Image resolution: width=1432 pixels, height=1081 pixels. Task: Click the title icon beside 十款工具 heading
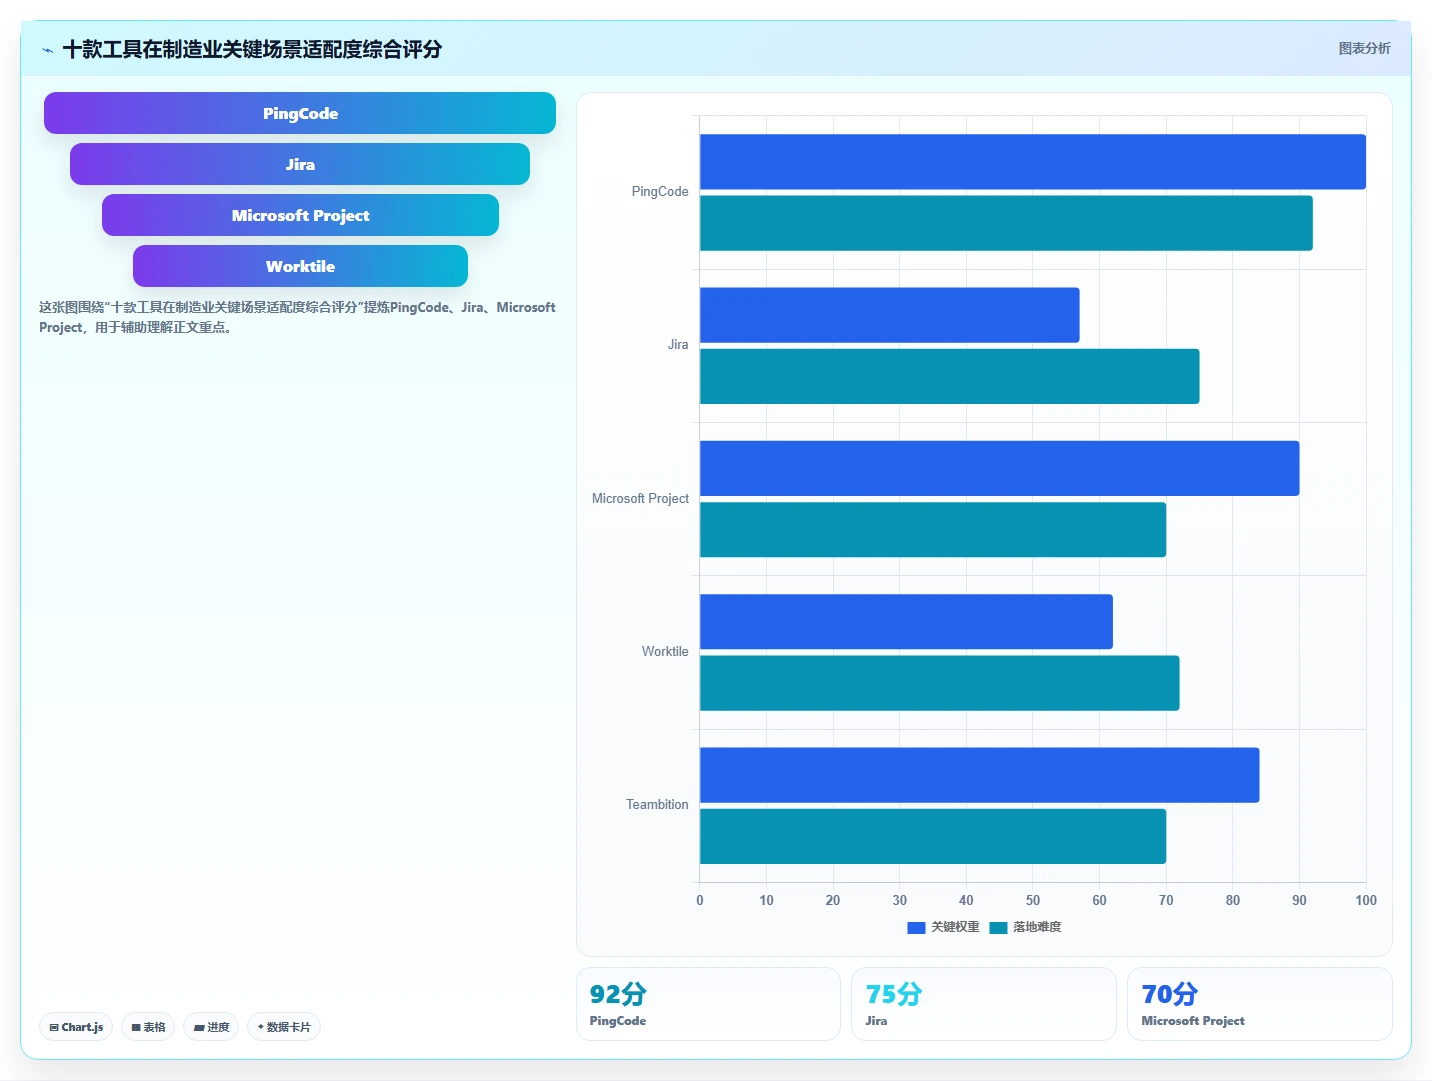pos(47,50)
